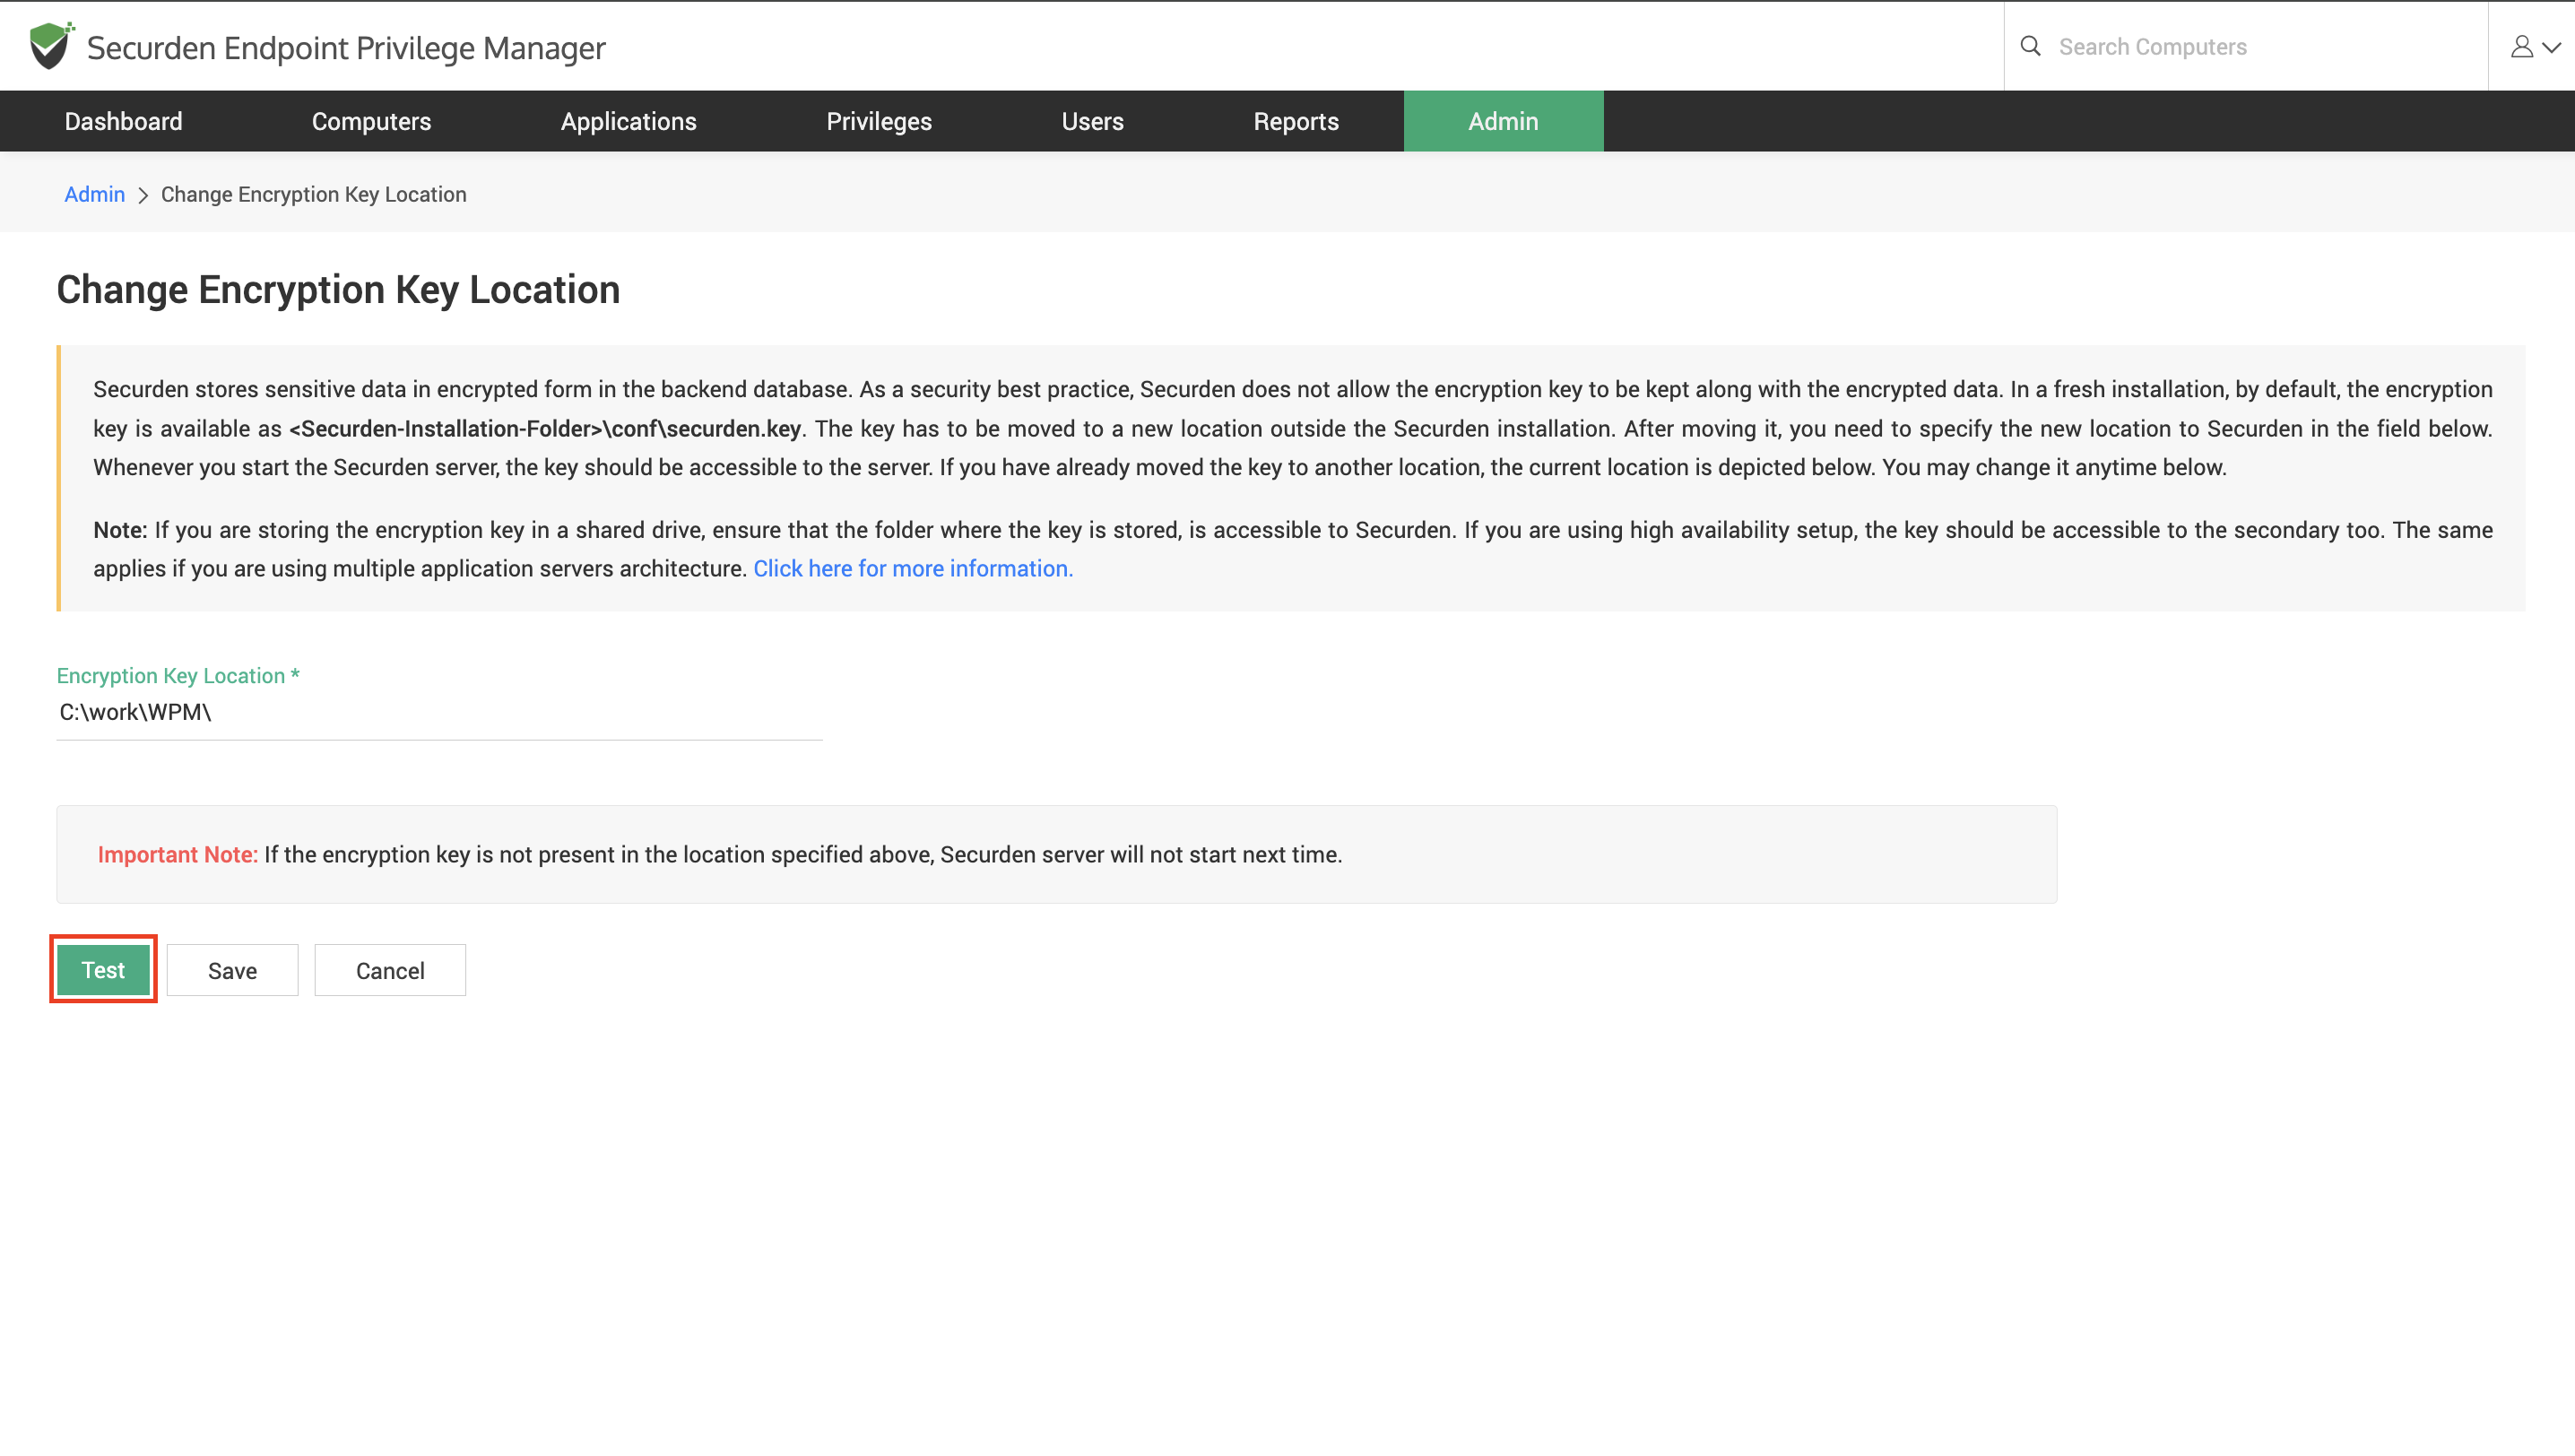Go to the Applications tab
This screenshot has width=2575, height=1456.
[629, 121]
